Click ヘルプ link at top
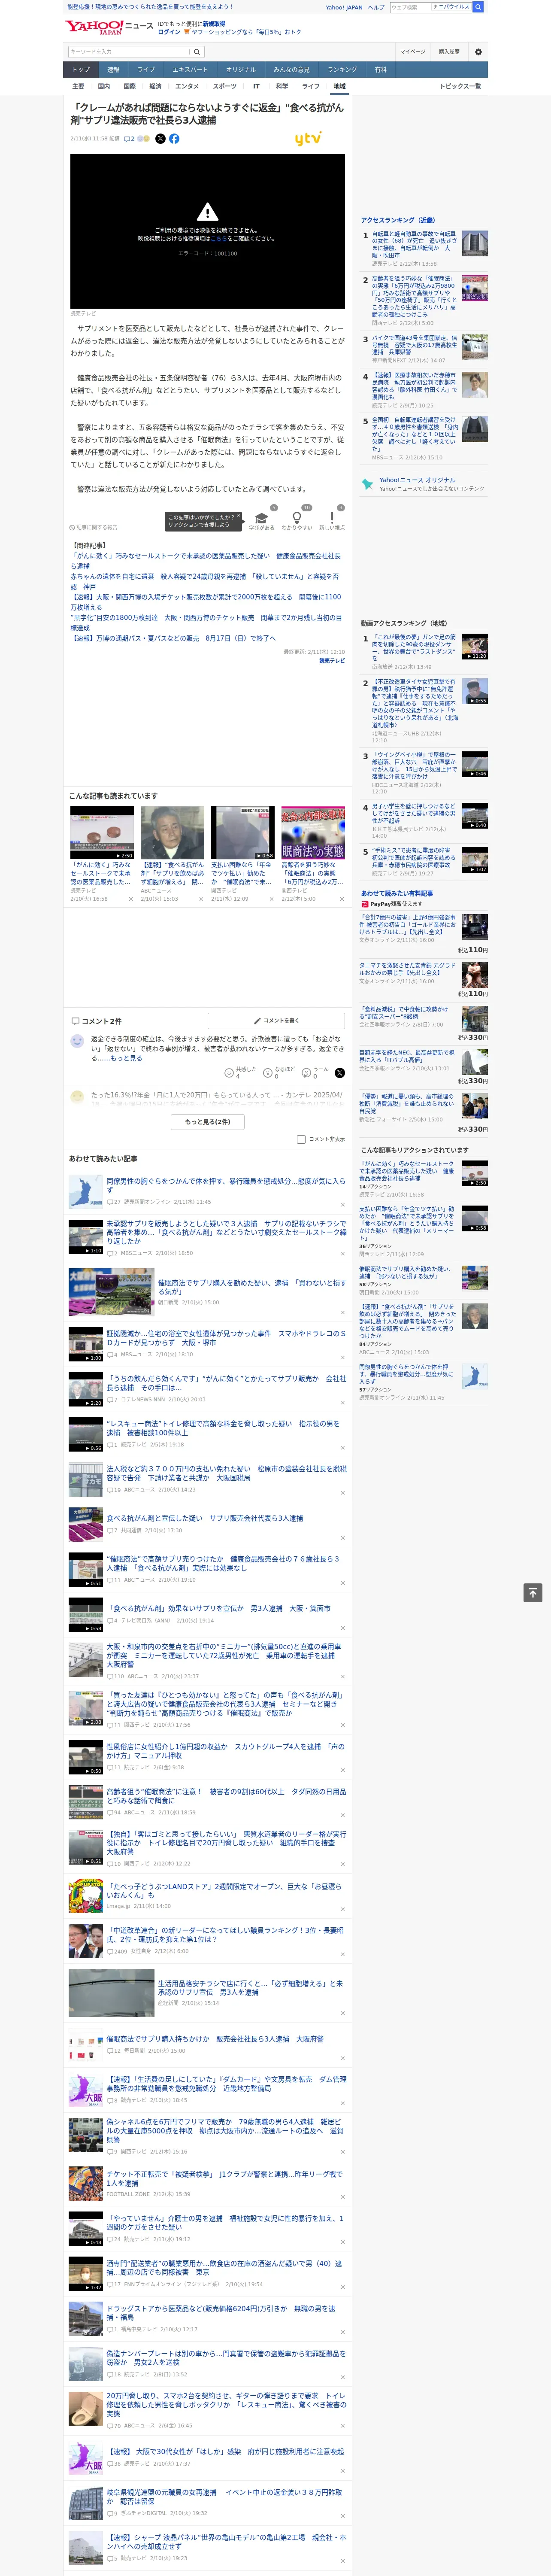551x2576 pixels. (376, 7)
